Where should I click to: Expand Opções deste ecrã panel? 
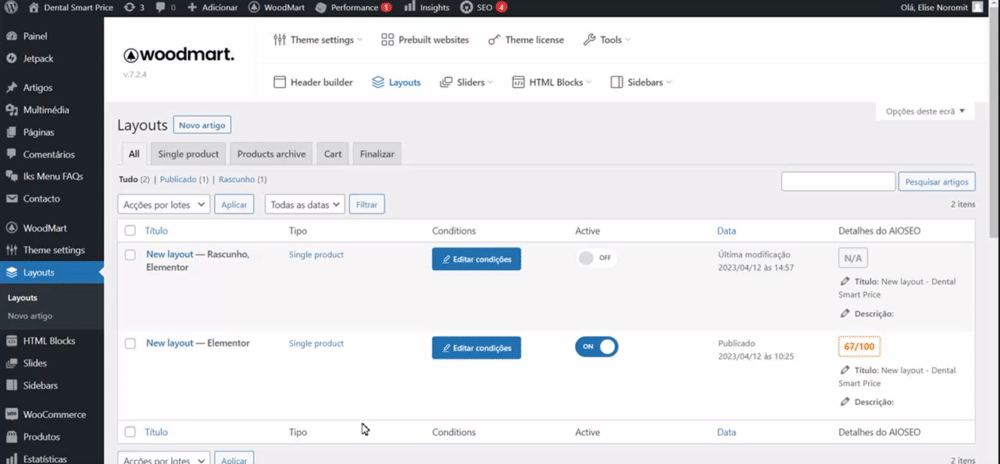click(x=925, y=112)
